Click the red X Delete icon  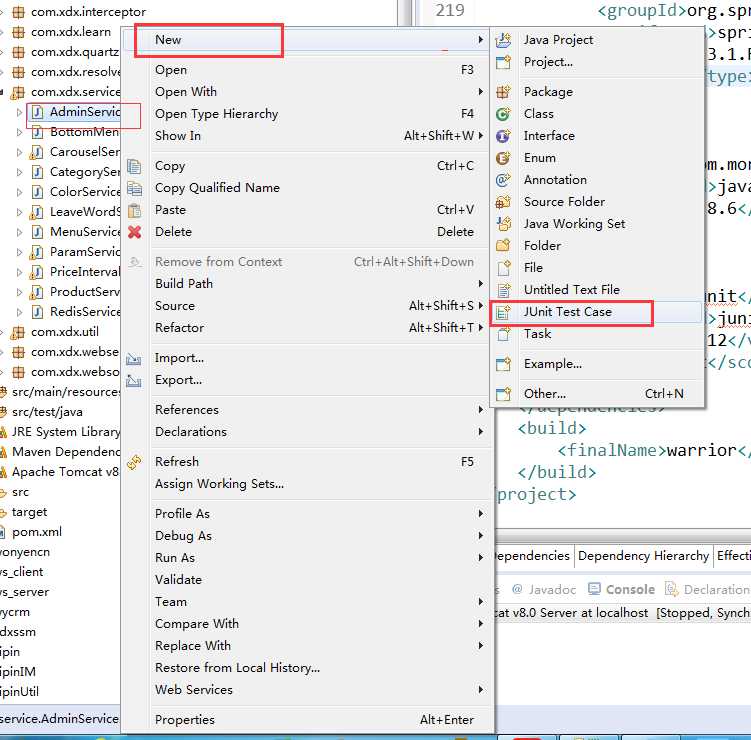(x=134, y=232)
